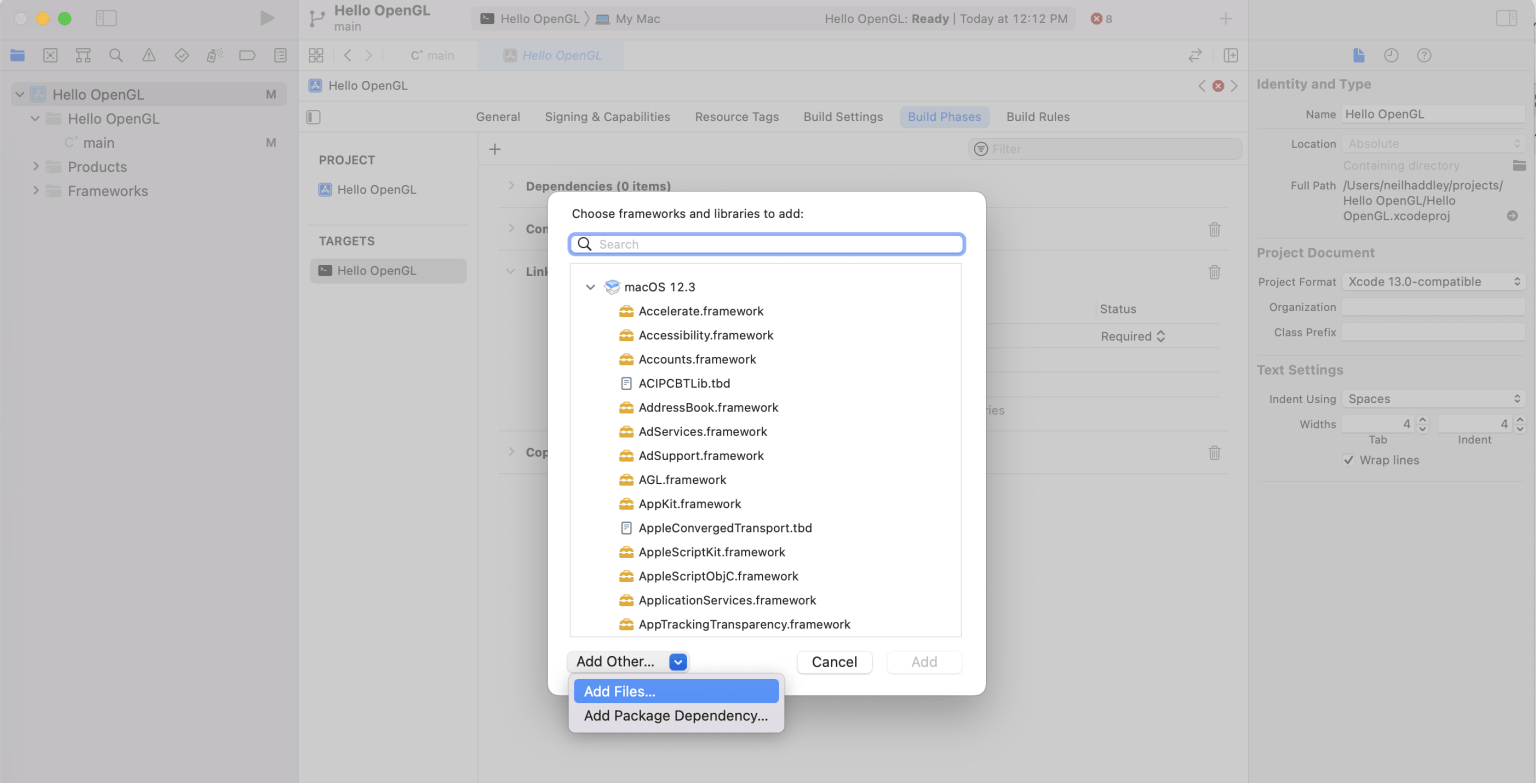
Task: Click the framework Search field
Action: coord(766,244)
